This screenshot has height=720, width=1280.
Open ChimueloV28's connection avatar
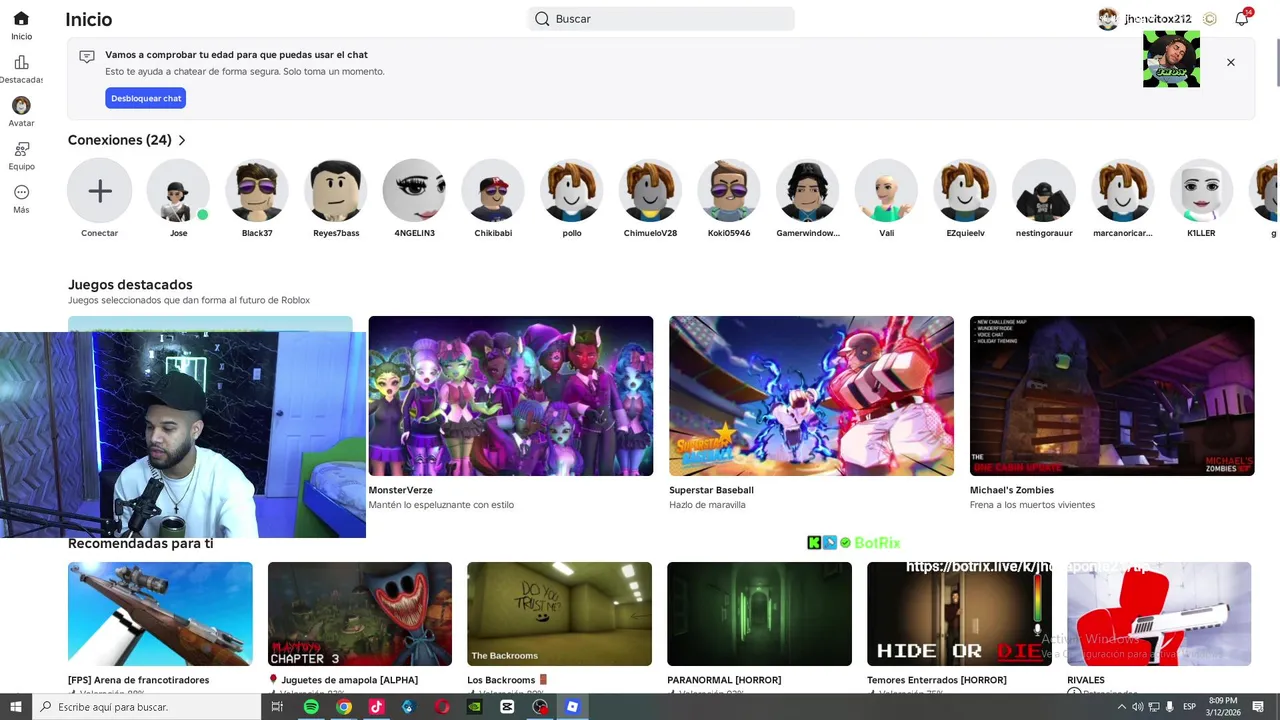point(650,190)
